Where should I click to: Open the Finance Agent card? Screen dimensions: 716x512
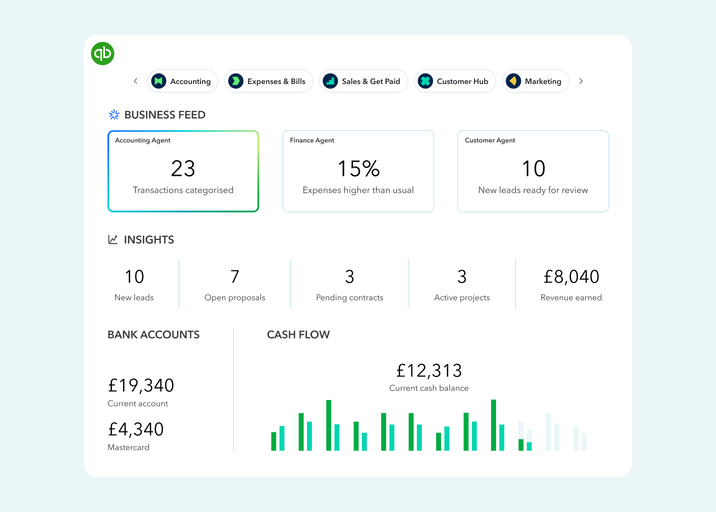pos(358,171)
